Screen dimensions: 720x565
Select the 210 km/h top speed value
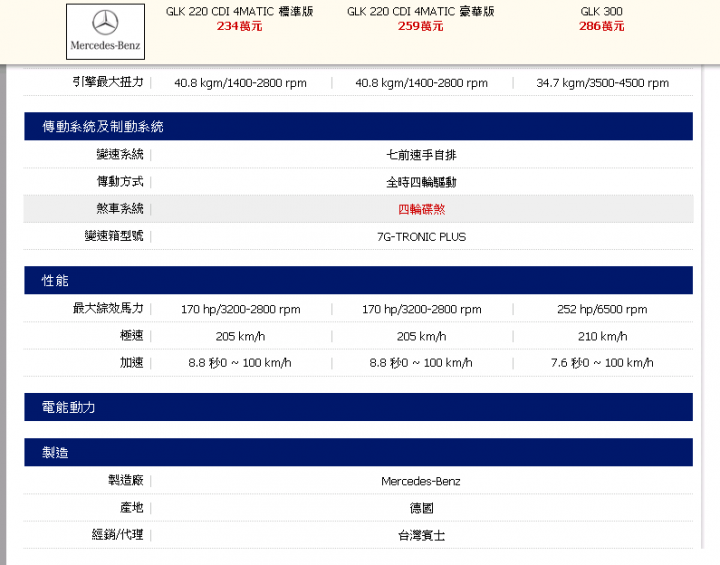coord(602,337)
